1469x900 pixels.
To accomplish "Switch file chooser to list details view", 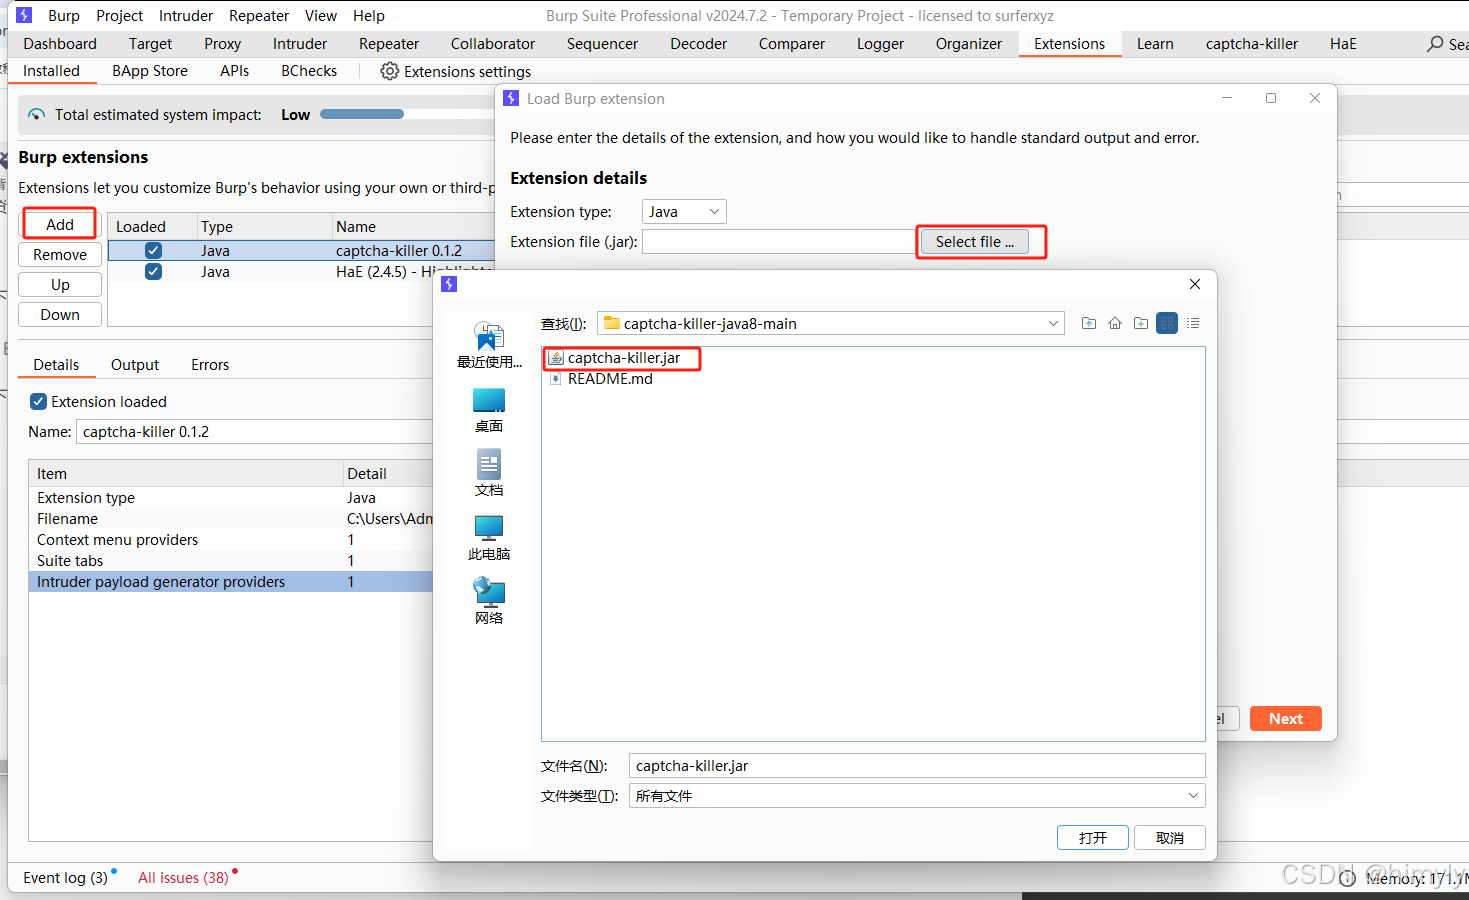I will pos(1193,323).
